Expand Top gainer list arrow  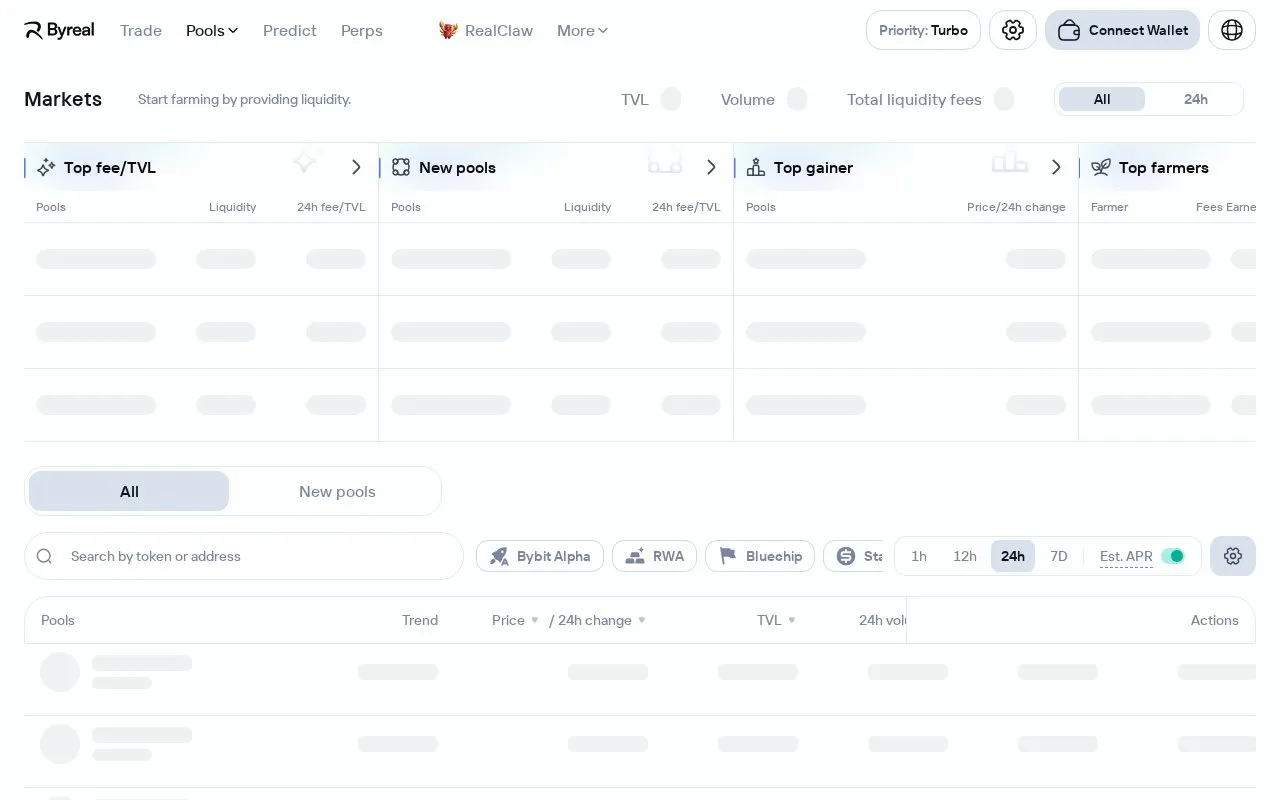tap(1056, 167)
